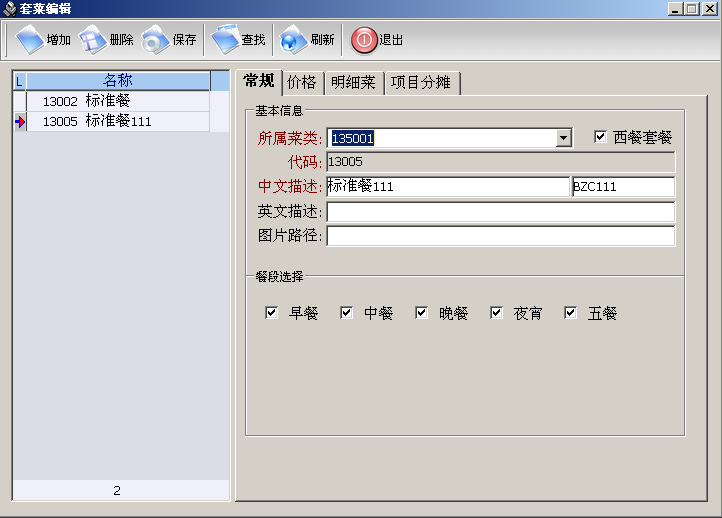Screen dimensions: 722x518
Task: Click the record count 2 in the list footer
Action: pyautogui.click(x=117, y=490)
